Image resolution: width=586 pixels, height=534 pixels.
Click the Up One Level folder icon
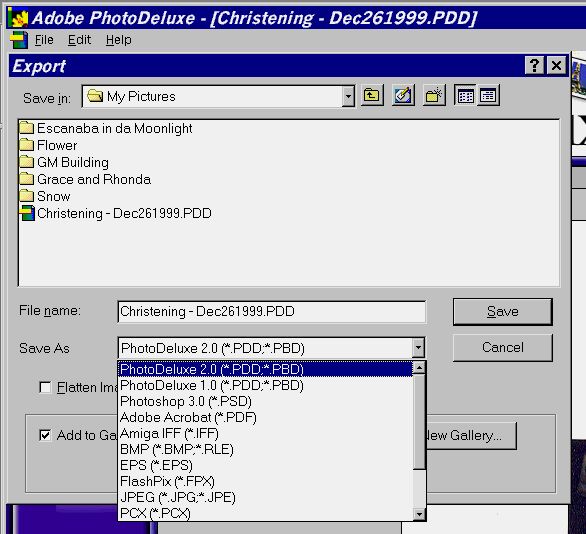372,96
